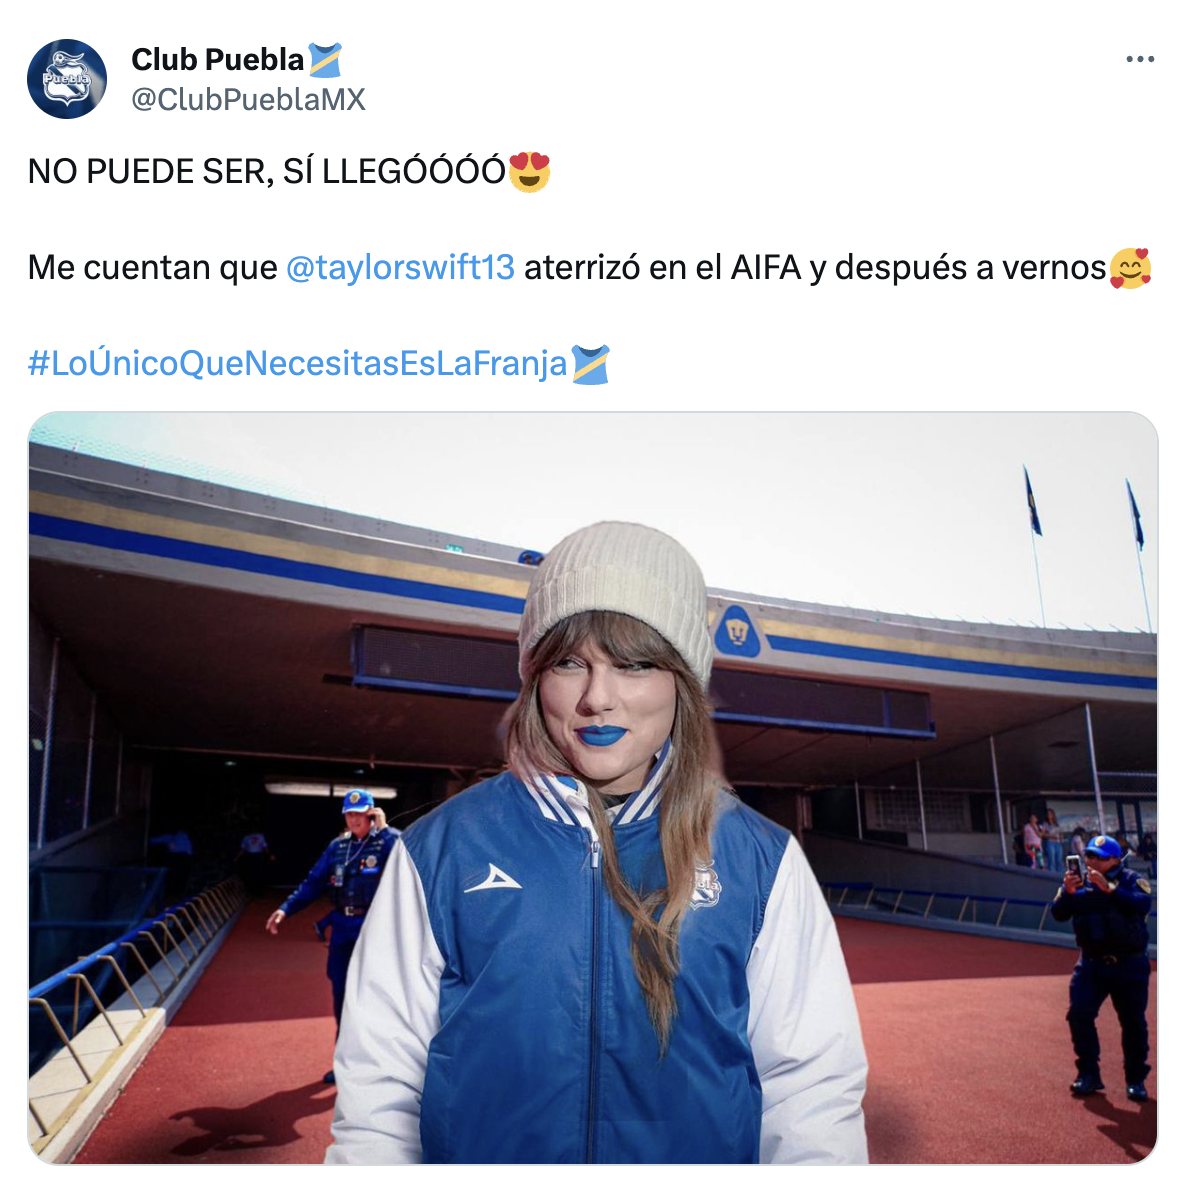Open the @ClubPueblaMX handle link
Image resolution: width=1184 pixels, height=1178 pixels.
coord(248,100)
